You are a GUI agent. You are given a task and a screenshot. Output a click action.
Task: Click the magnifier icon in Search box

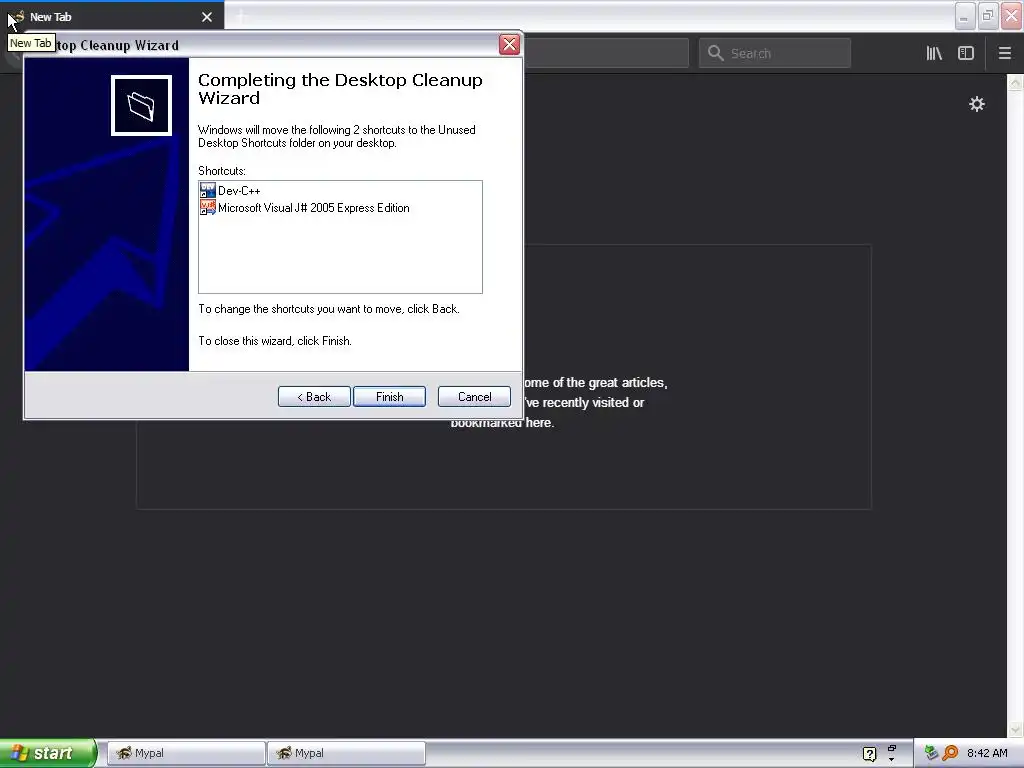(x=716, y=53)
